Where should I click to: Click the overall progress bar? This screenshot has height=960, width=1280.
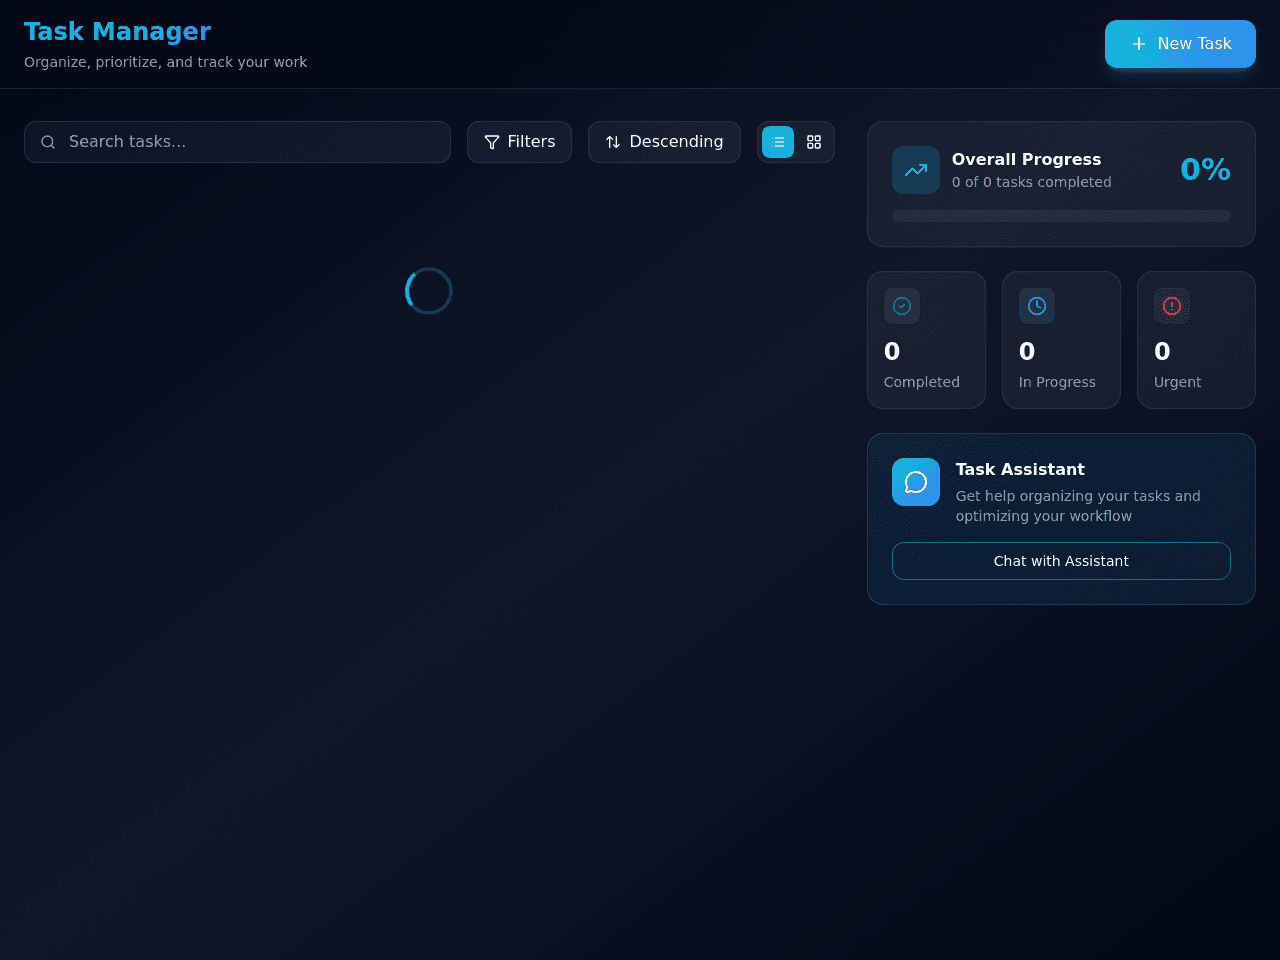[1061, 216]
